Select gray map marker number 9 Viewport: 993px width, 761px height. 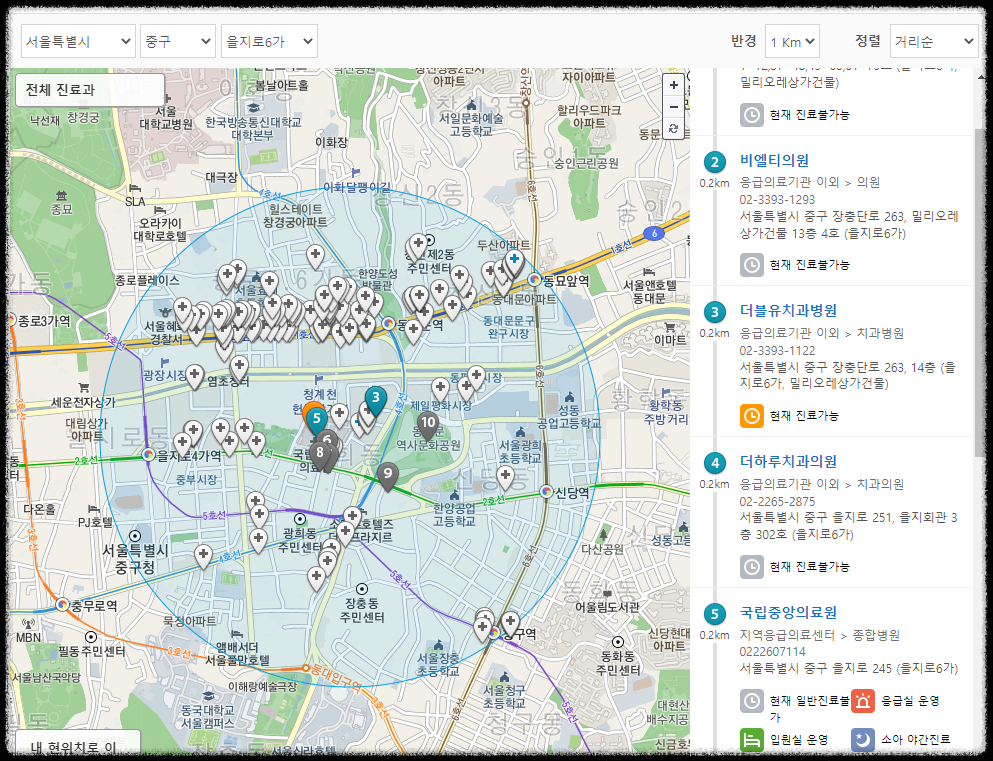[388, 475]
